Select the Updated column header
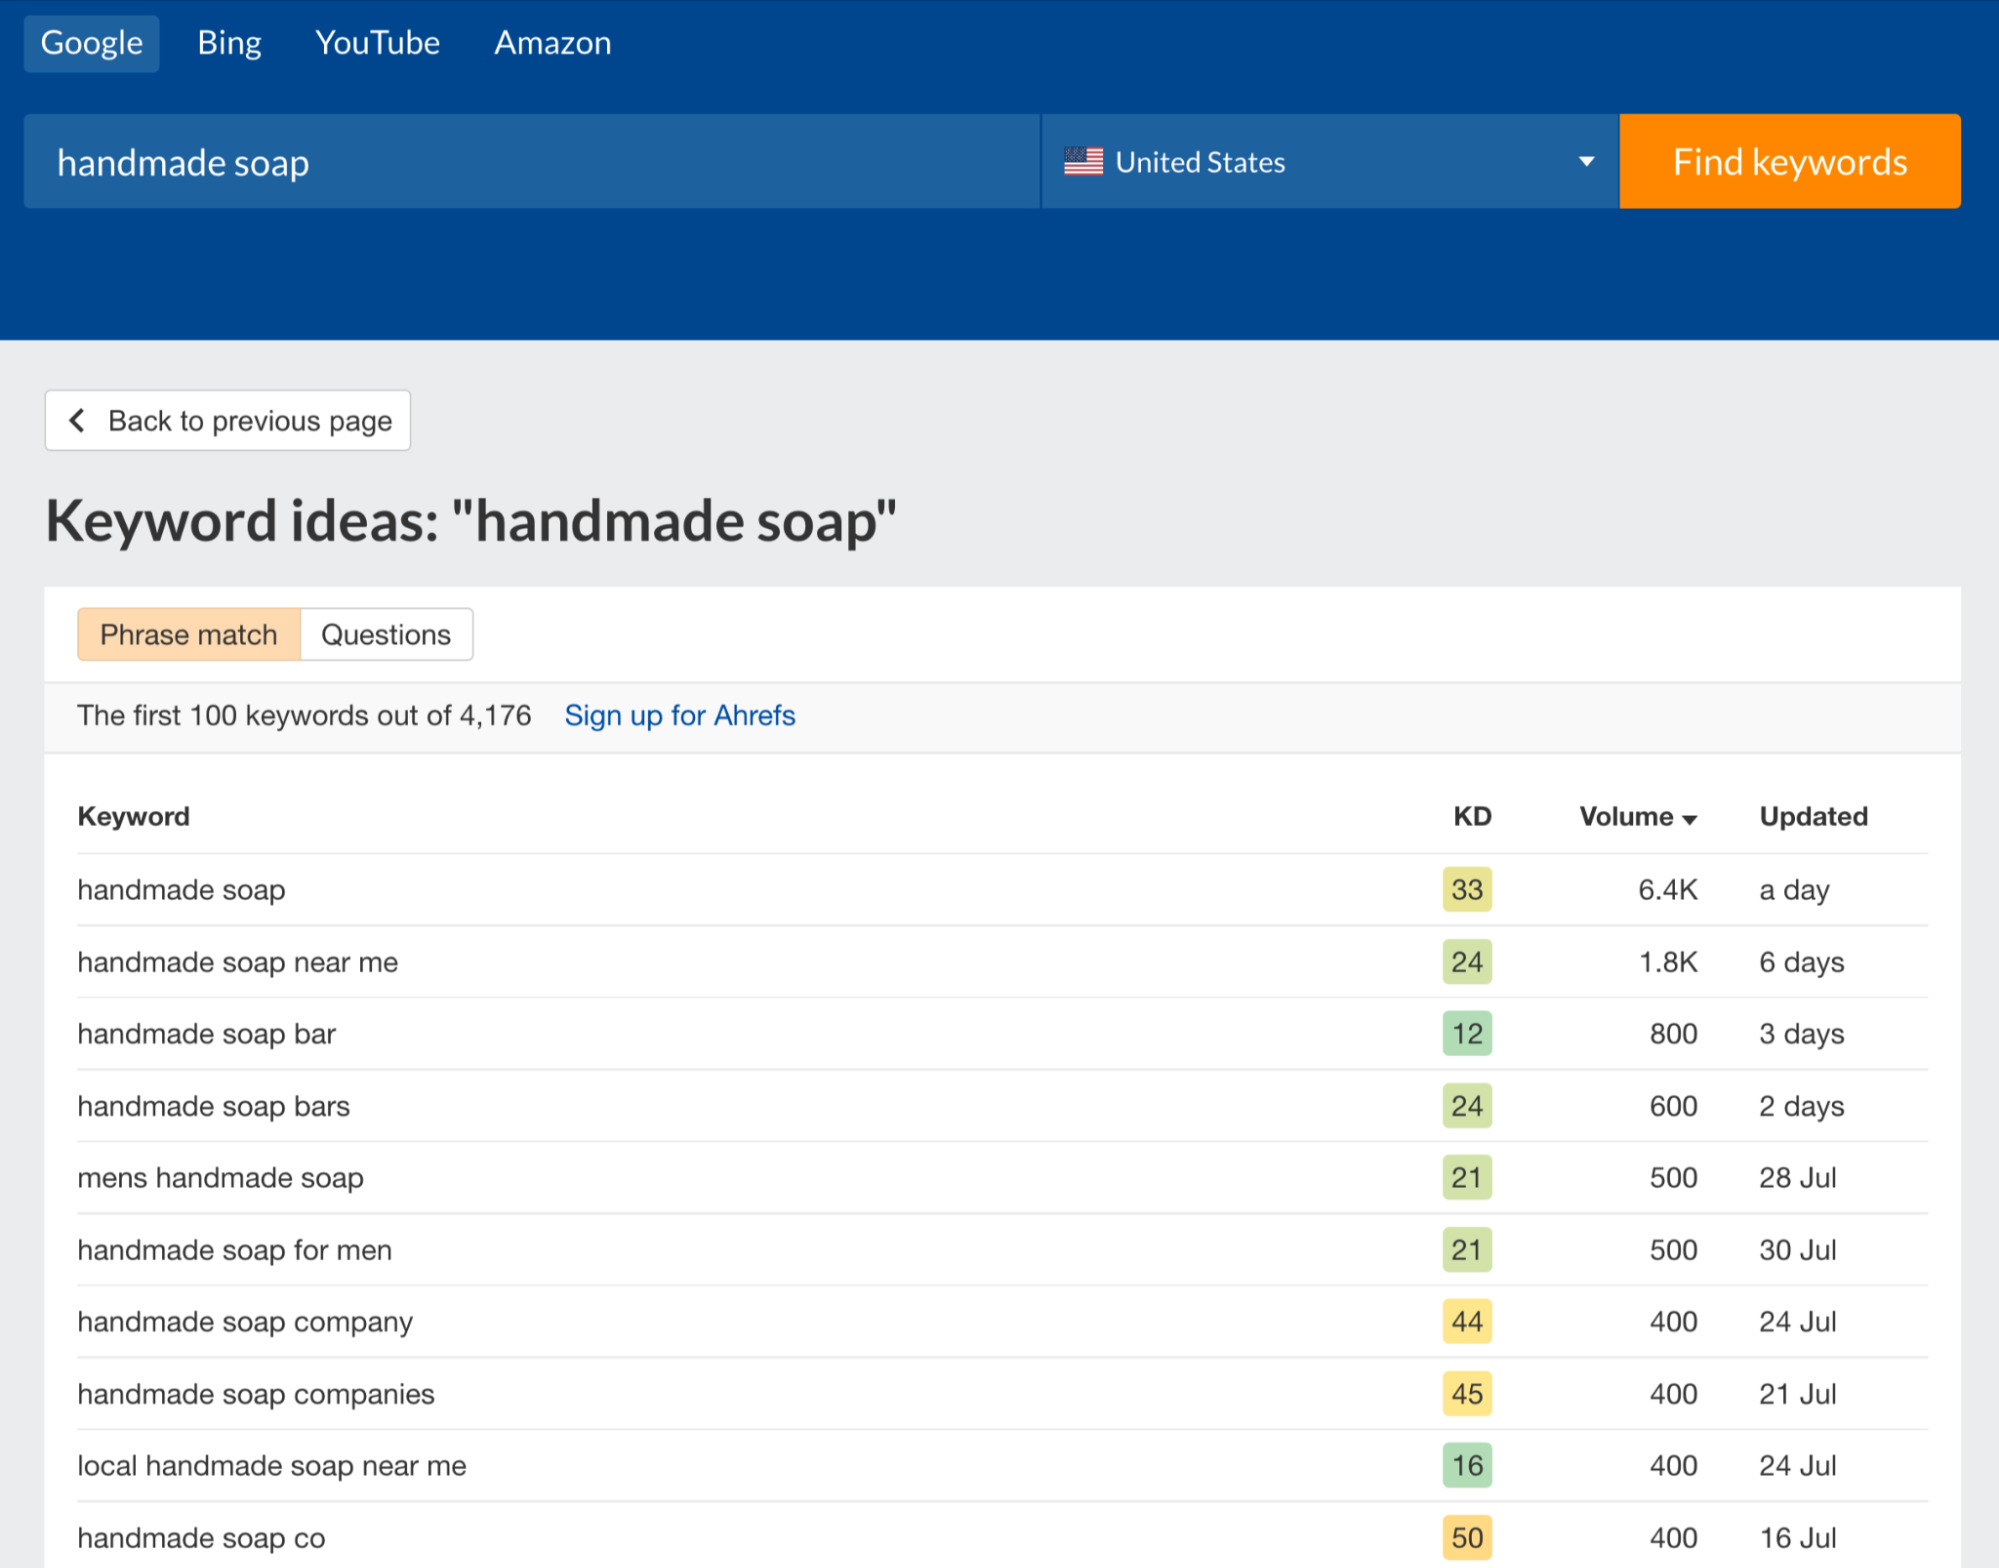The height and width of the screenshot is (1568, 1999). pos(1816,815)
